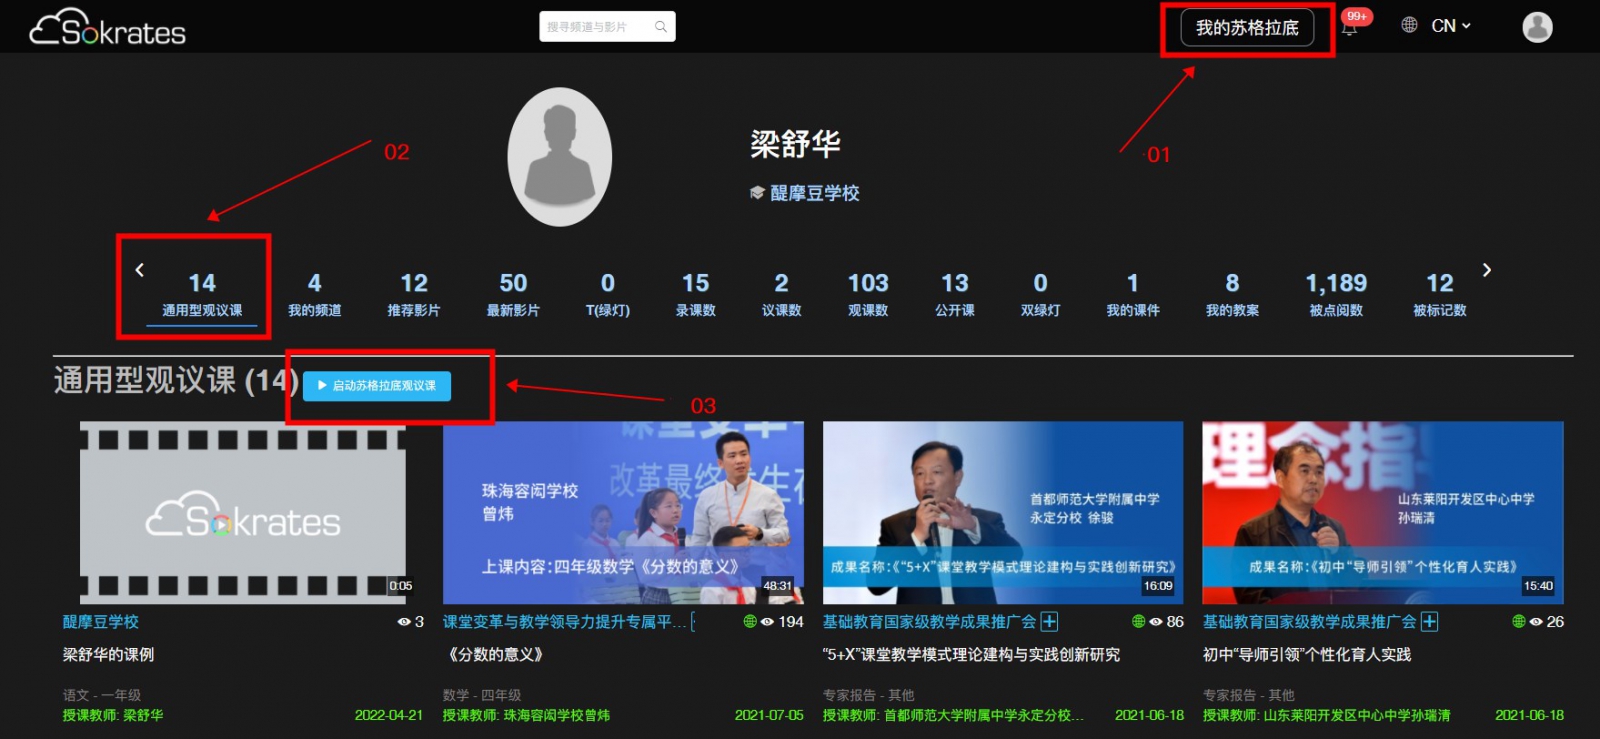Switch to the 我的频道 tab
The height and width of the screenshot is (739, 1600).
tap(314, 295)
